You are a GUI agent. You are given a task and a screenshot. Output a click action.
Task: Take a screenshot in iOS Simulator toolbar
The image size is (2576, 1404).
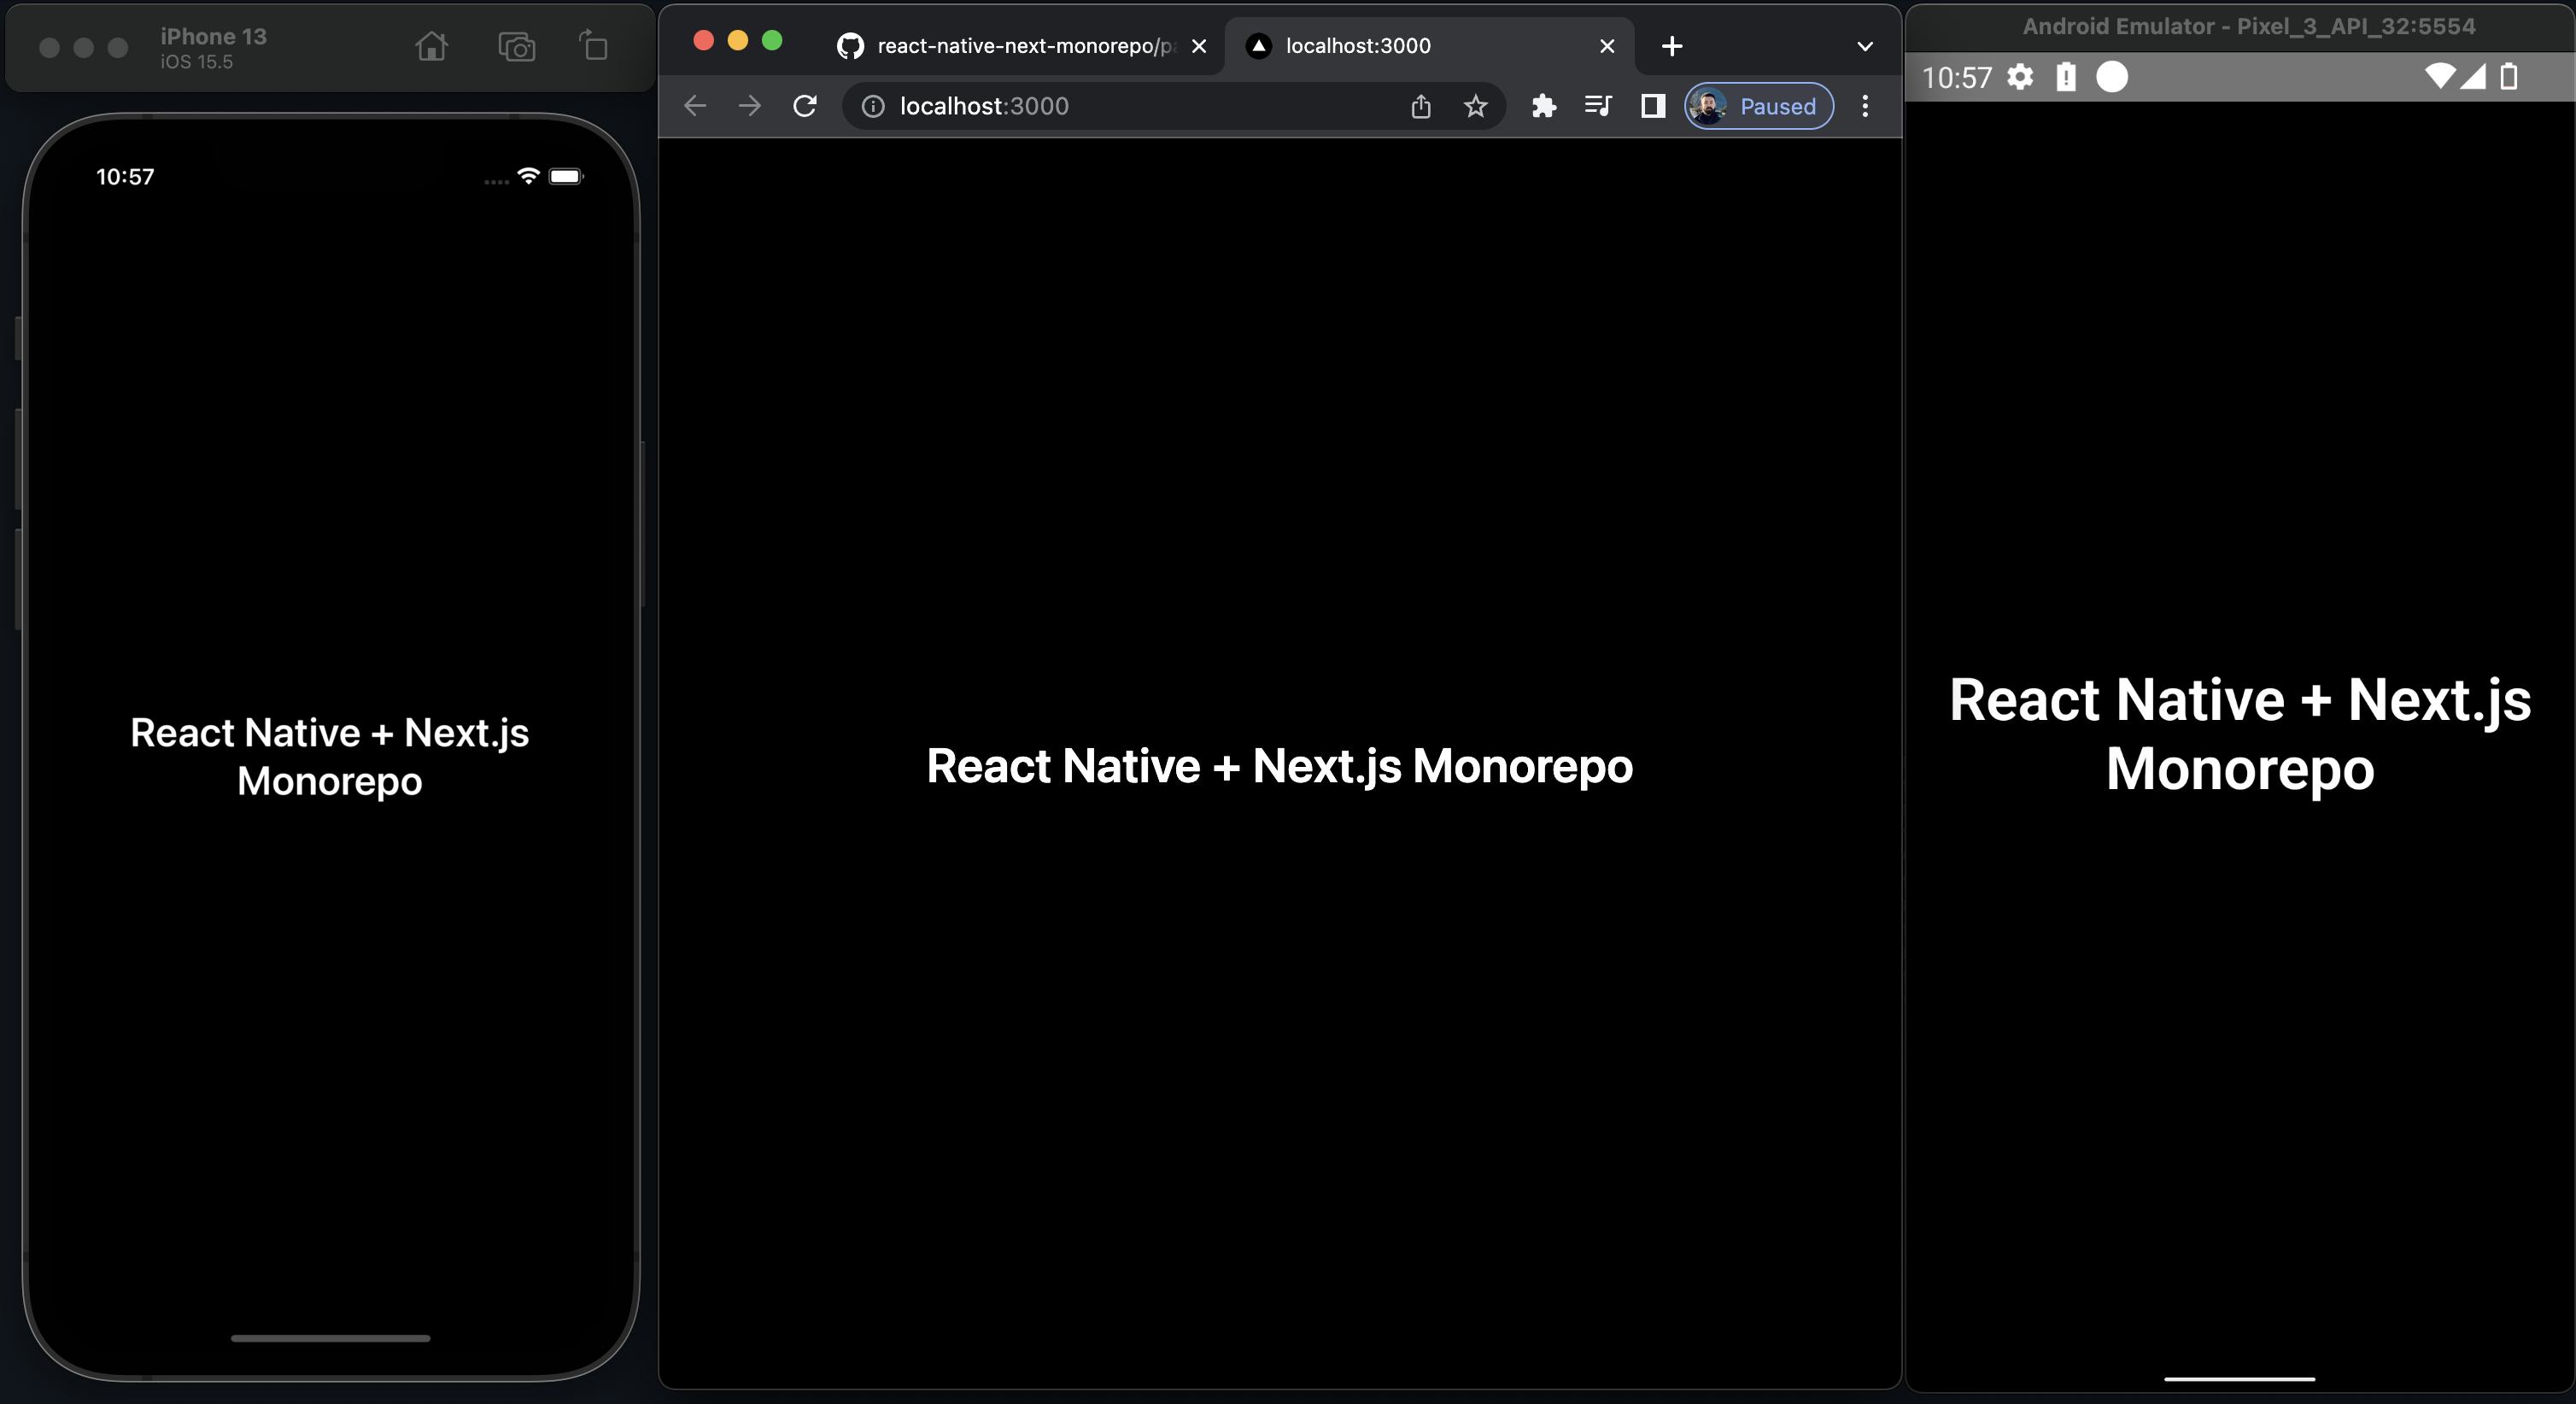pyautogui.click(x=517, y=47)
